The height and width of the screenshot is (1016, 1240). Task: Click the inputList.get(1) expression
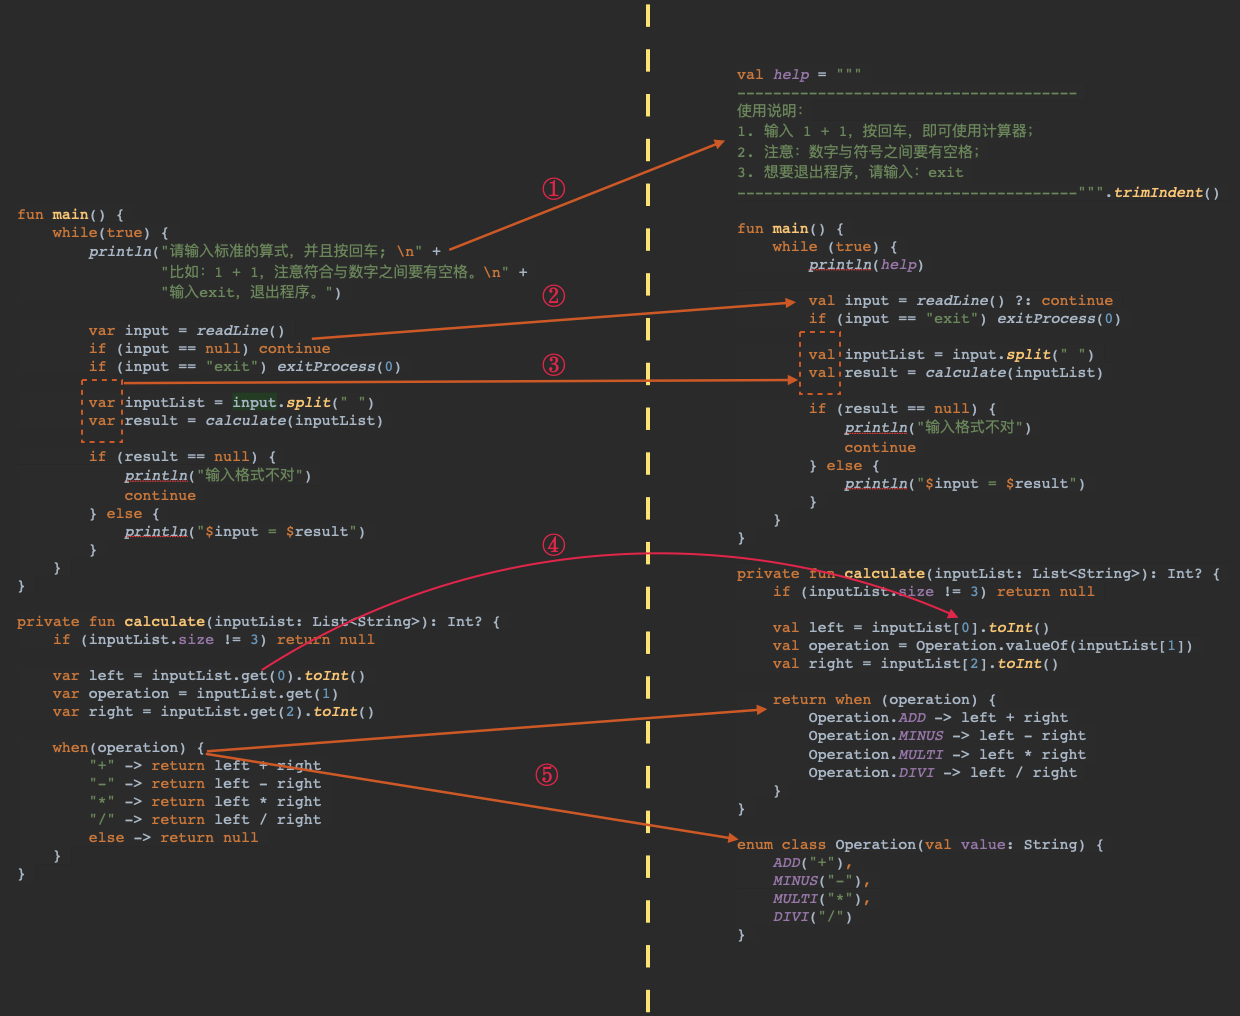coord(266,694)
